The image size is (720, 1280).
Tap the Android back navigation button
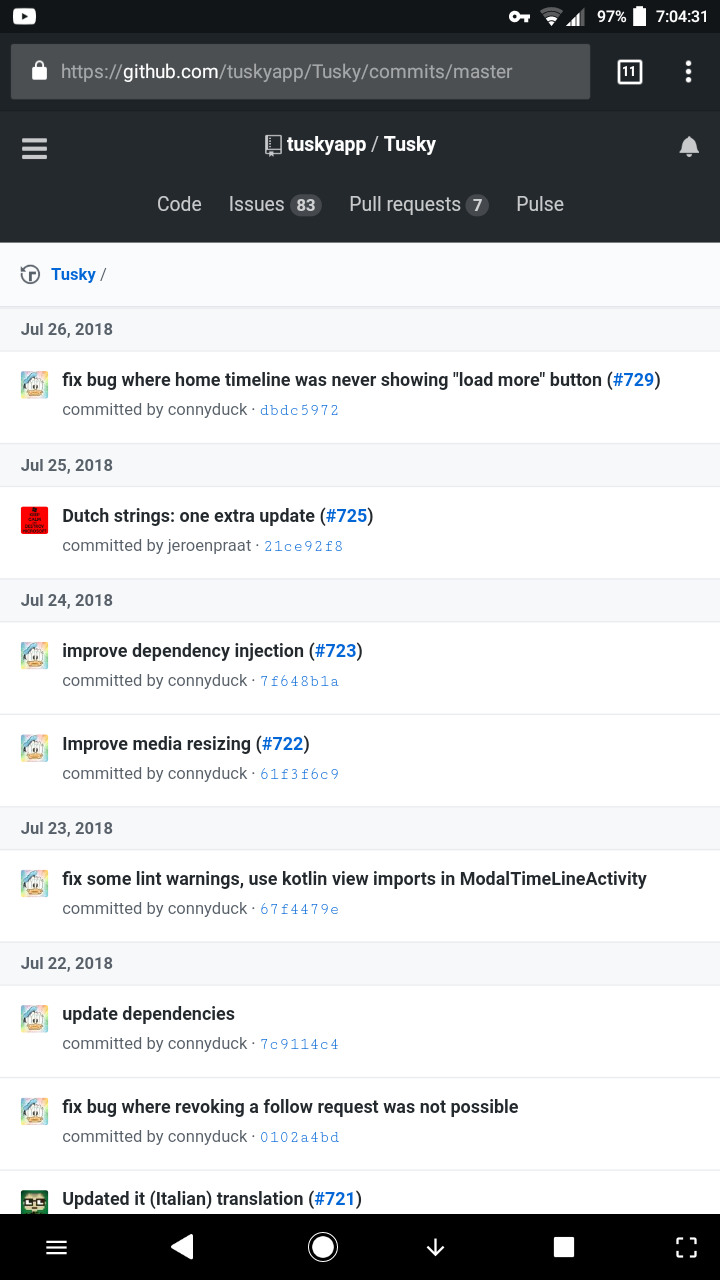[182, 1246]
